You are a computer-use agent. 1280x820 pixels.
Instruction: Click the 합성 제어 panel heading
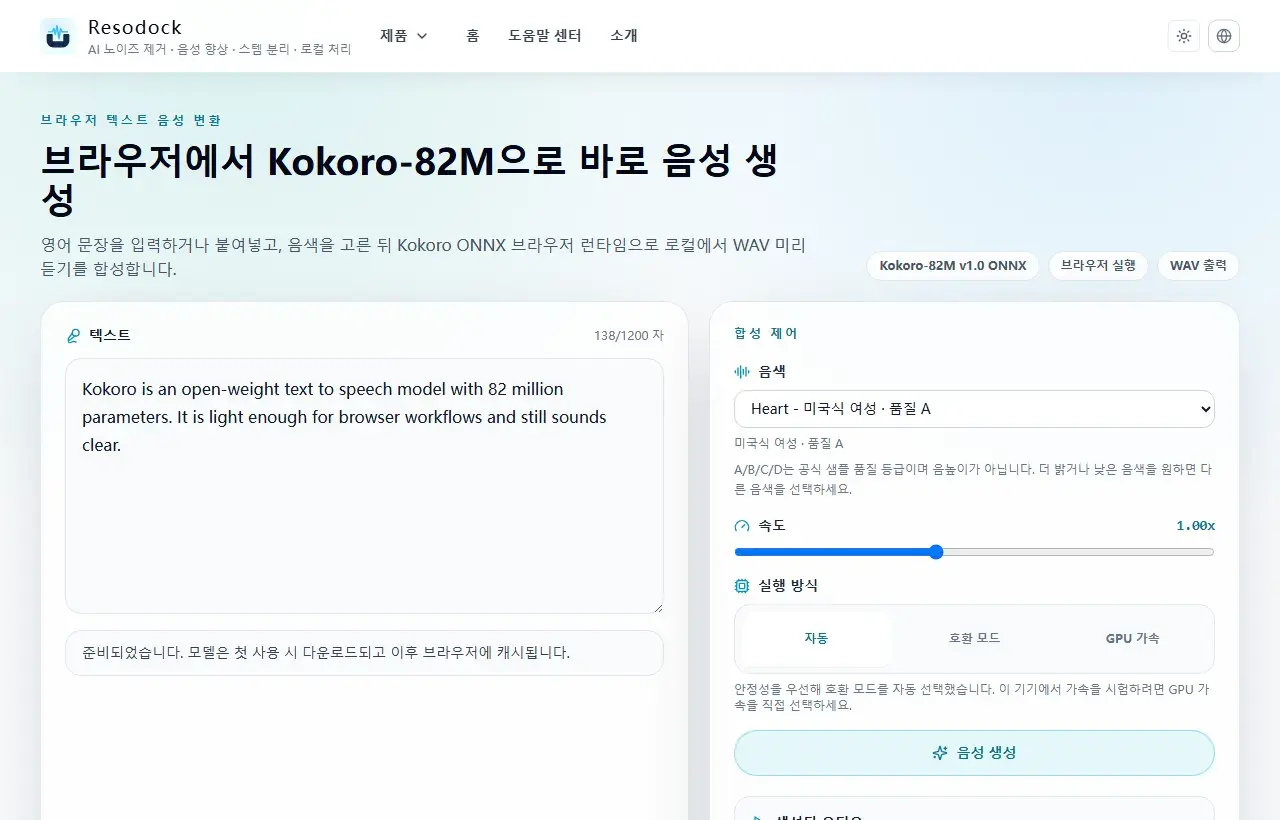pyautogui.click(x=766, y=334)
